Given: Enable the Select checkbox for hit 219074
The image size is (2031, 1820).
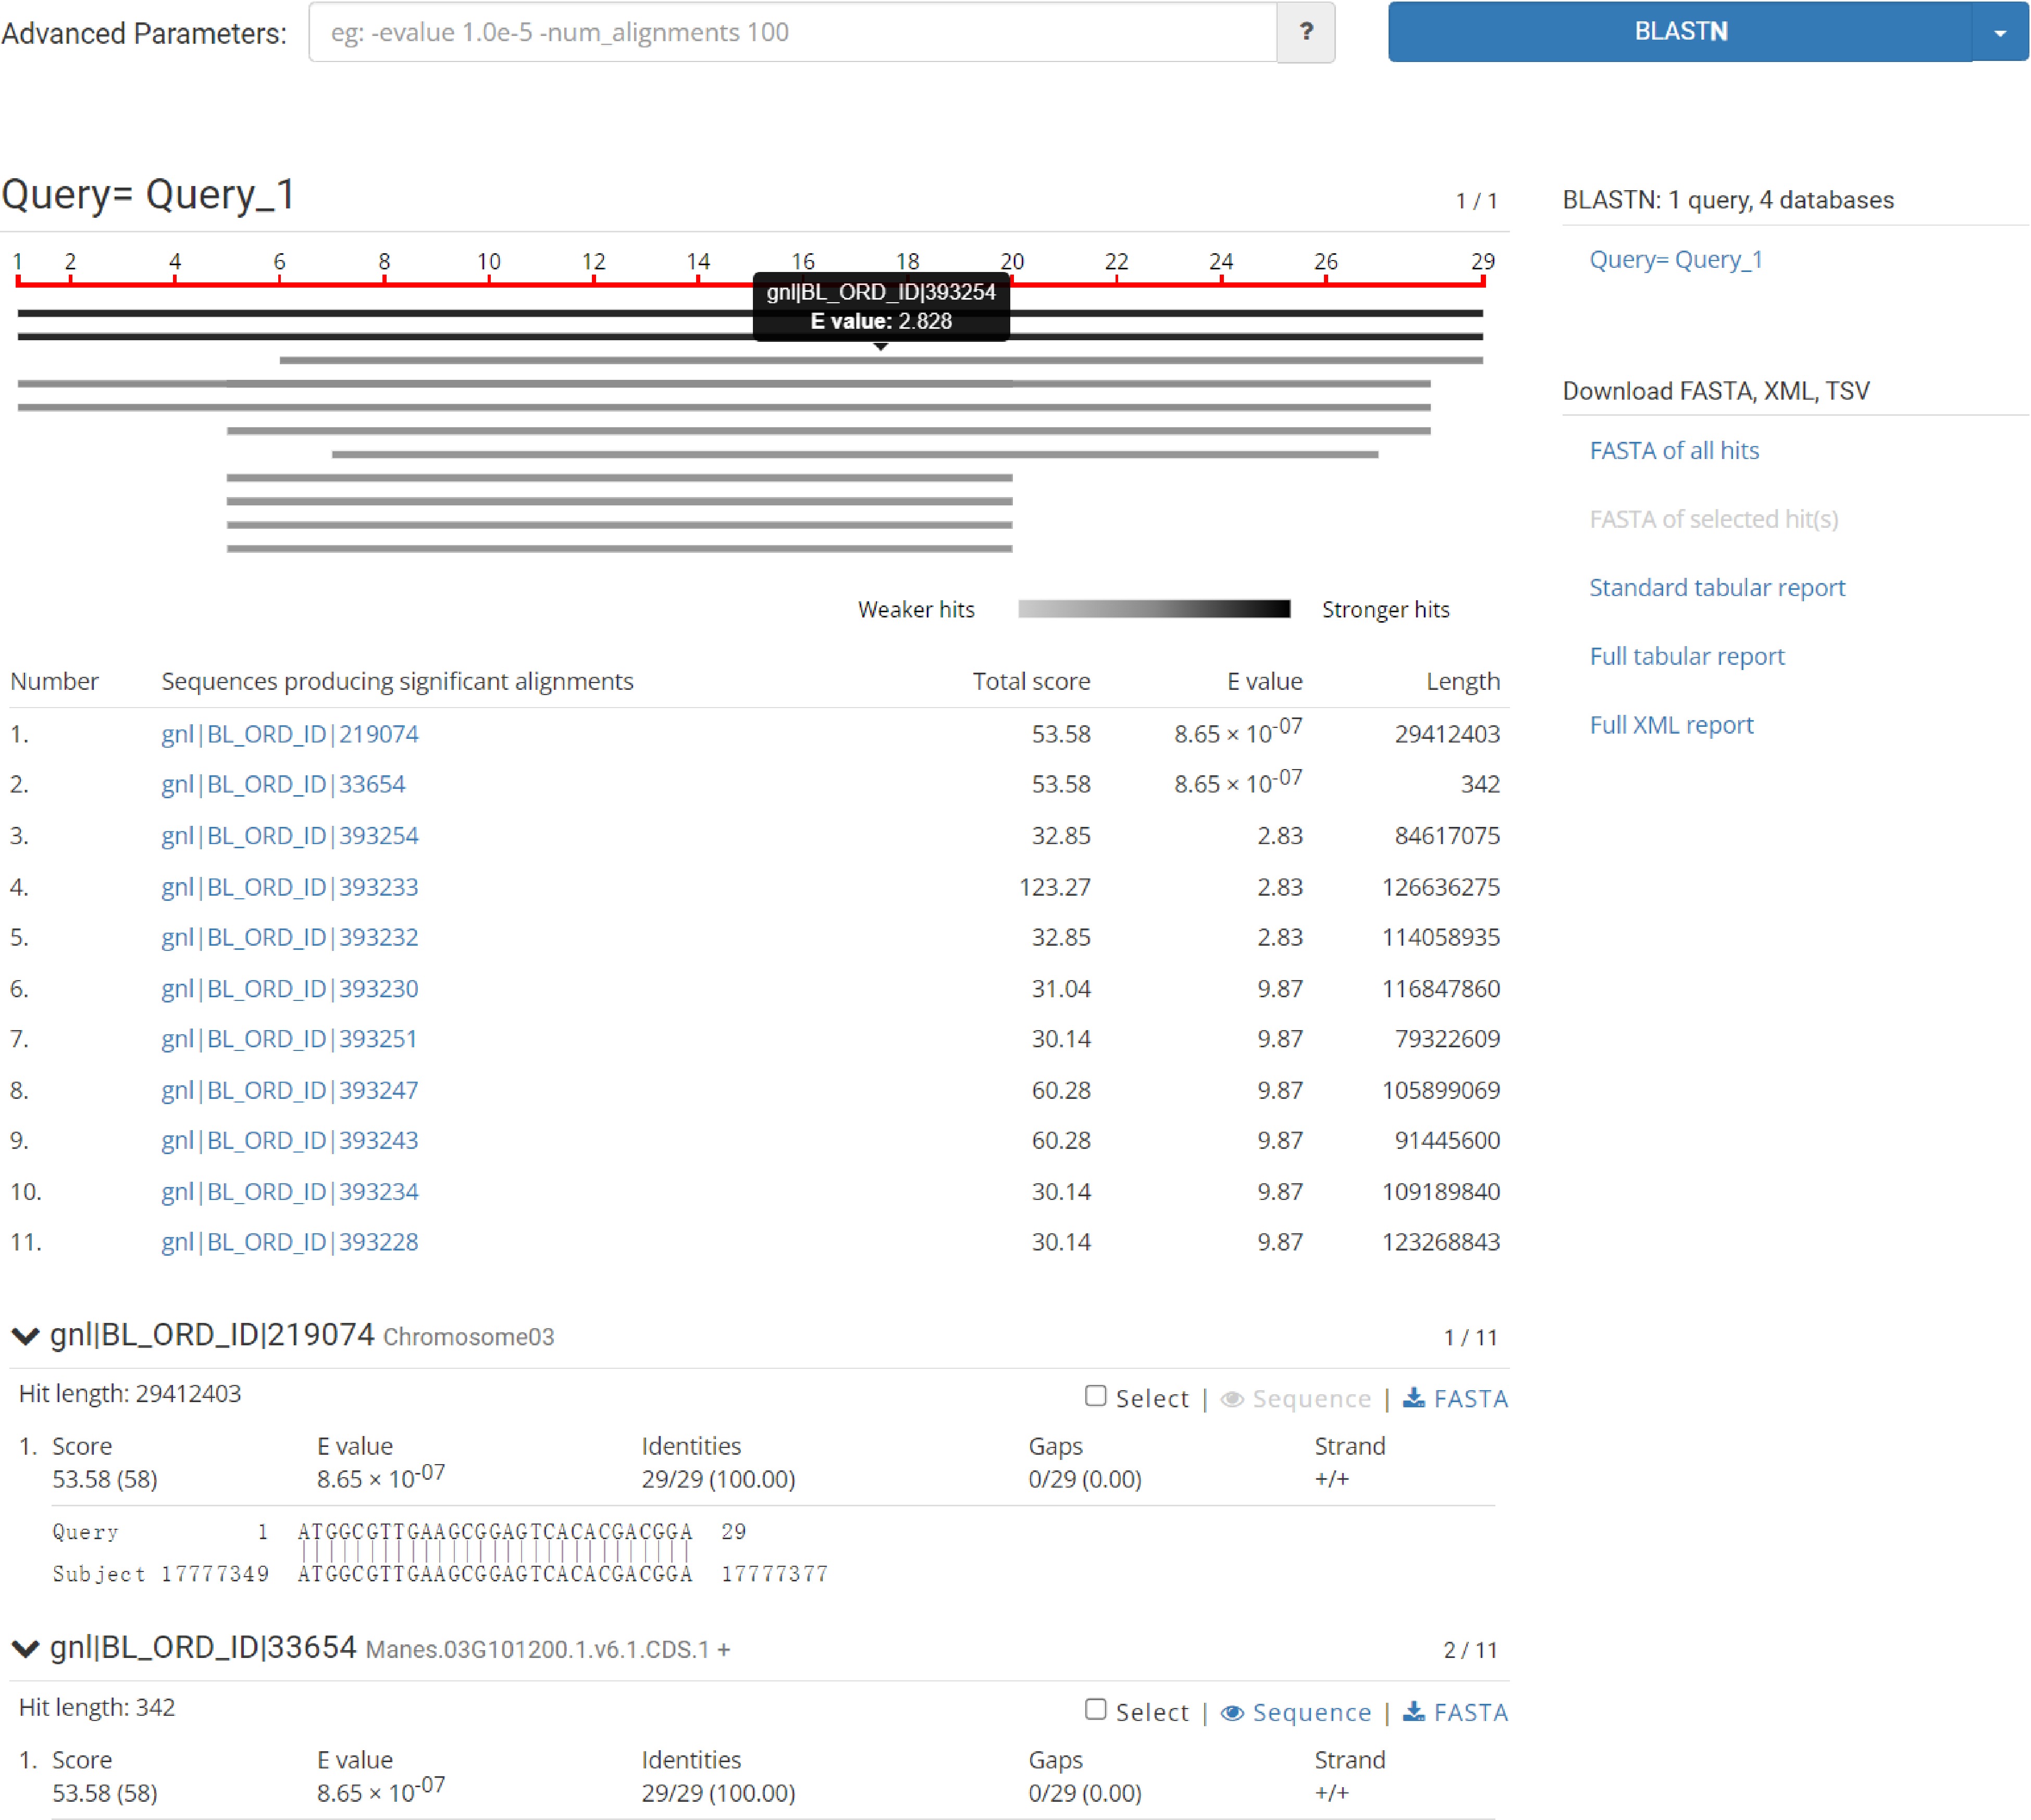Looking at the screenshot, I should pyautogui.click(x=1095, y=1396).
